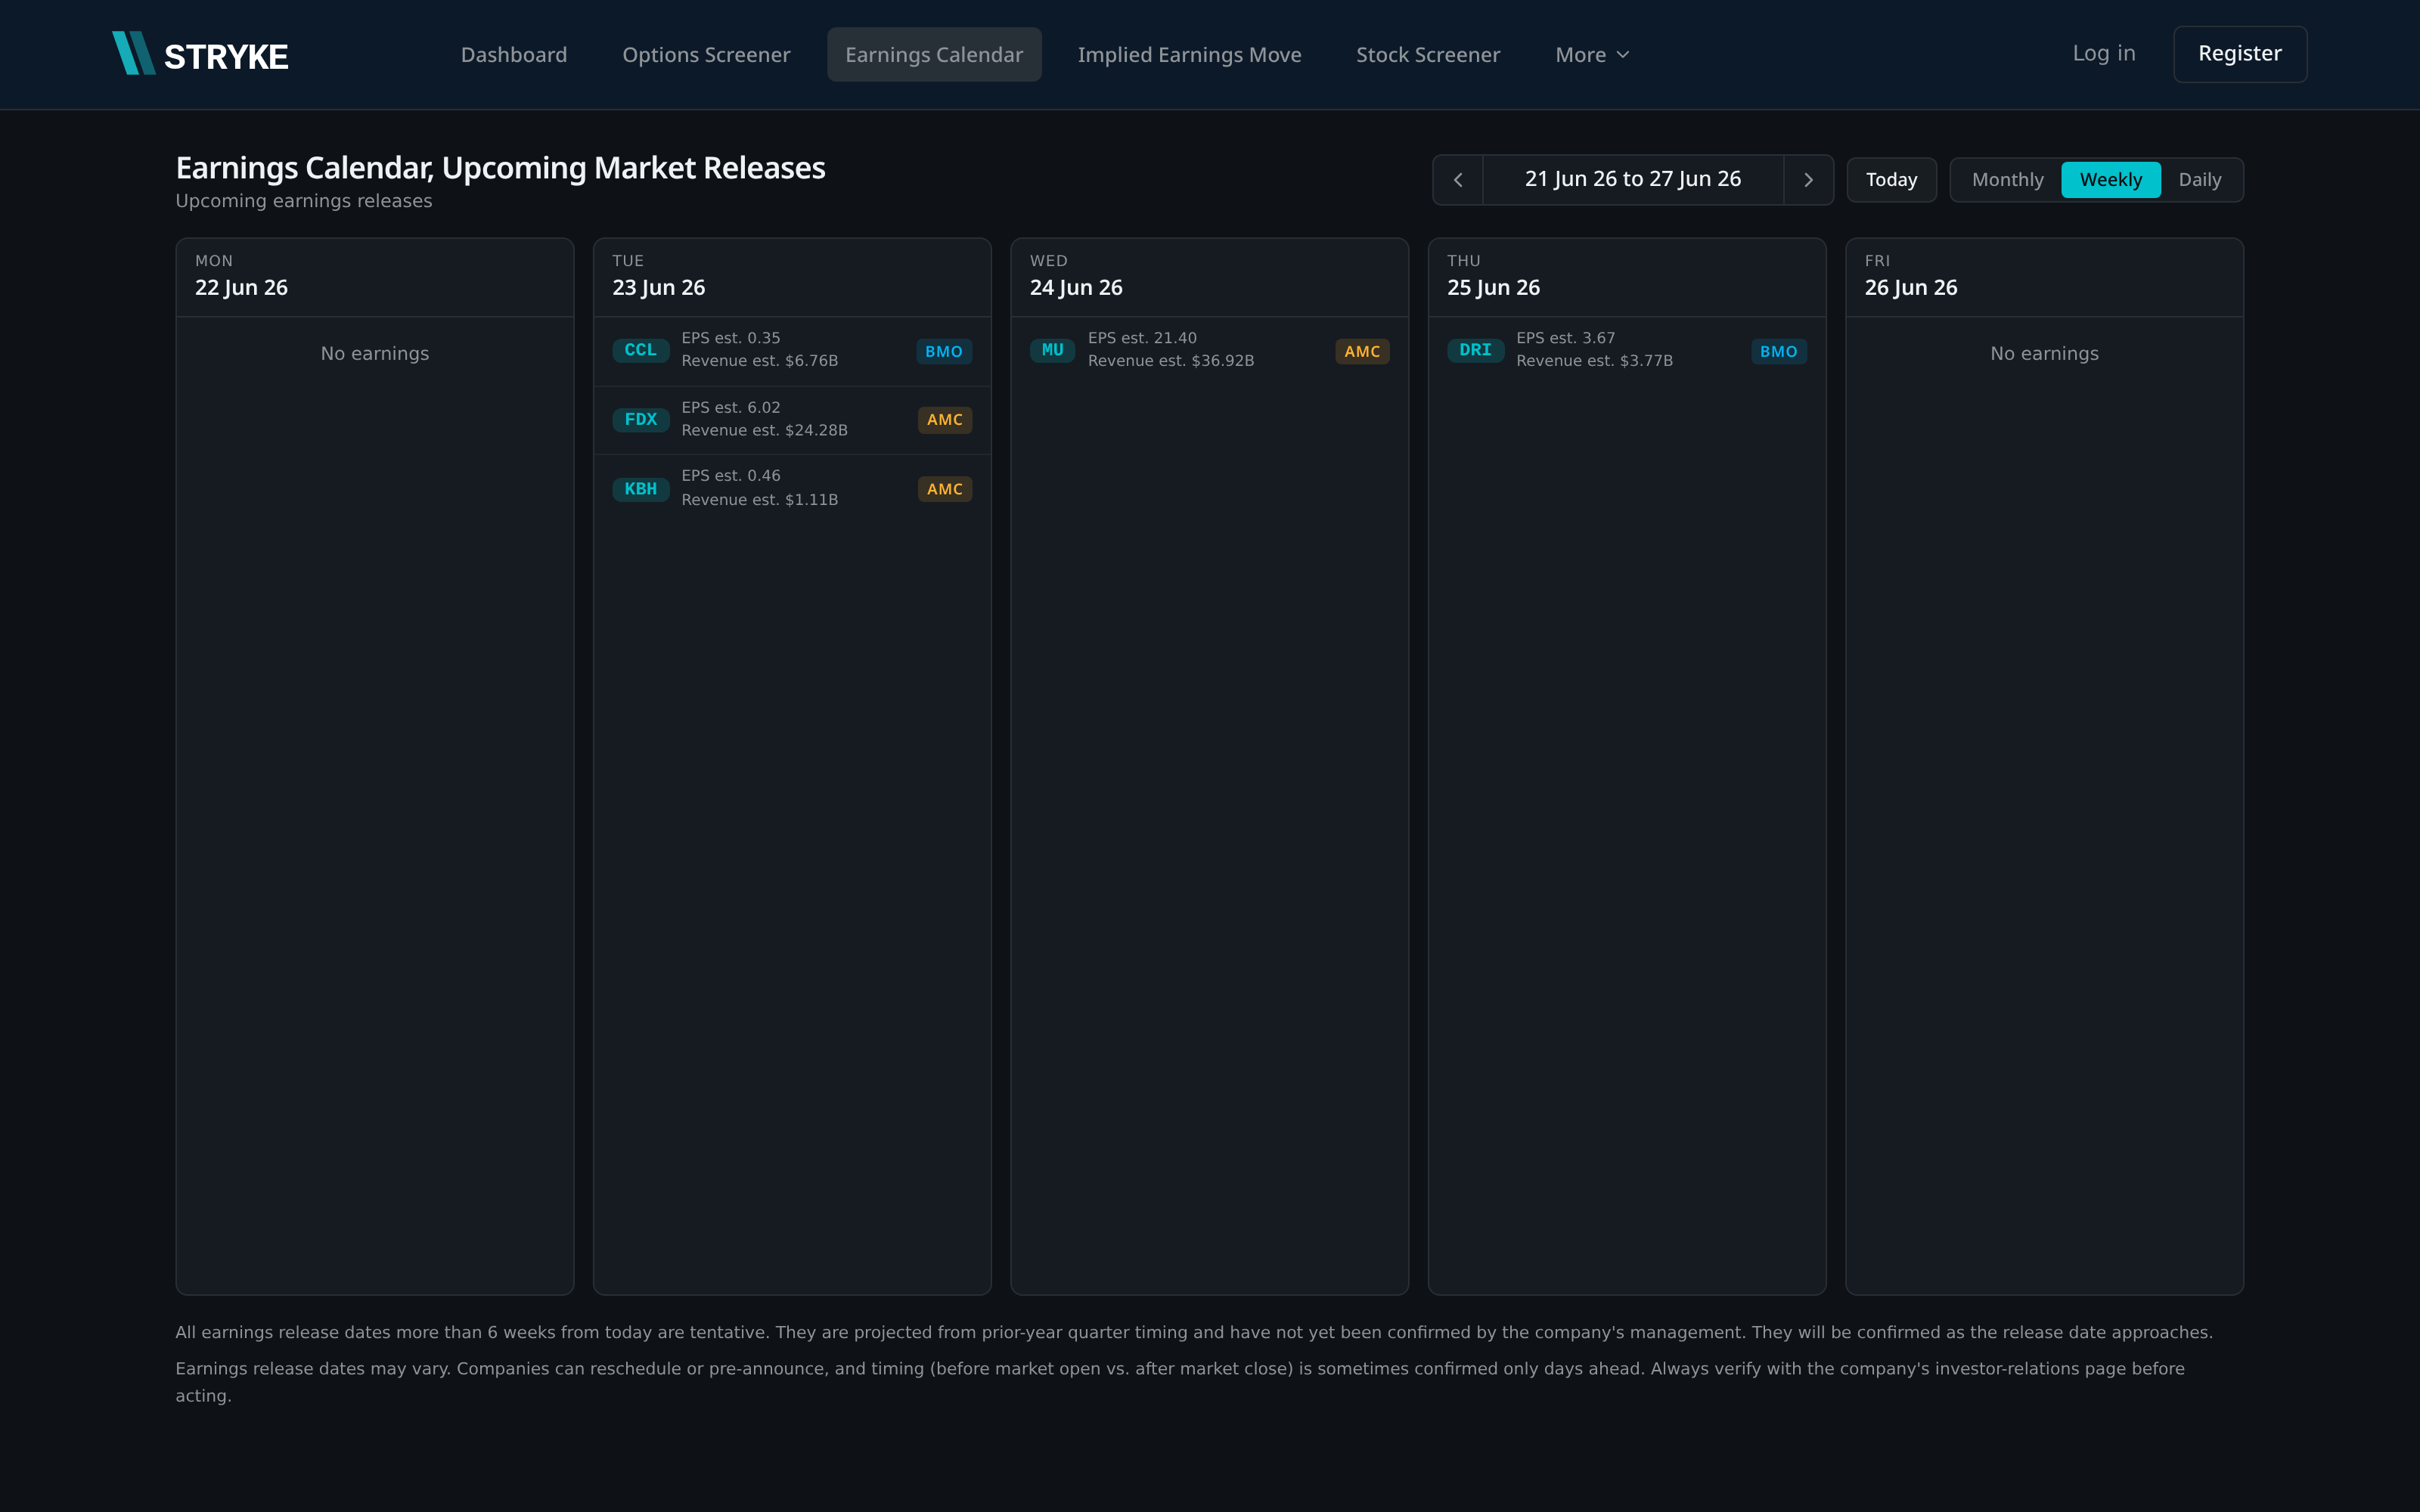This screenshot has width=2420, height=1512.
Task: Click 'EPS est. 3.67' text
Action: click(x=1566, y=338)
